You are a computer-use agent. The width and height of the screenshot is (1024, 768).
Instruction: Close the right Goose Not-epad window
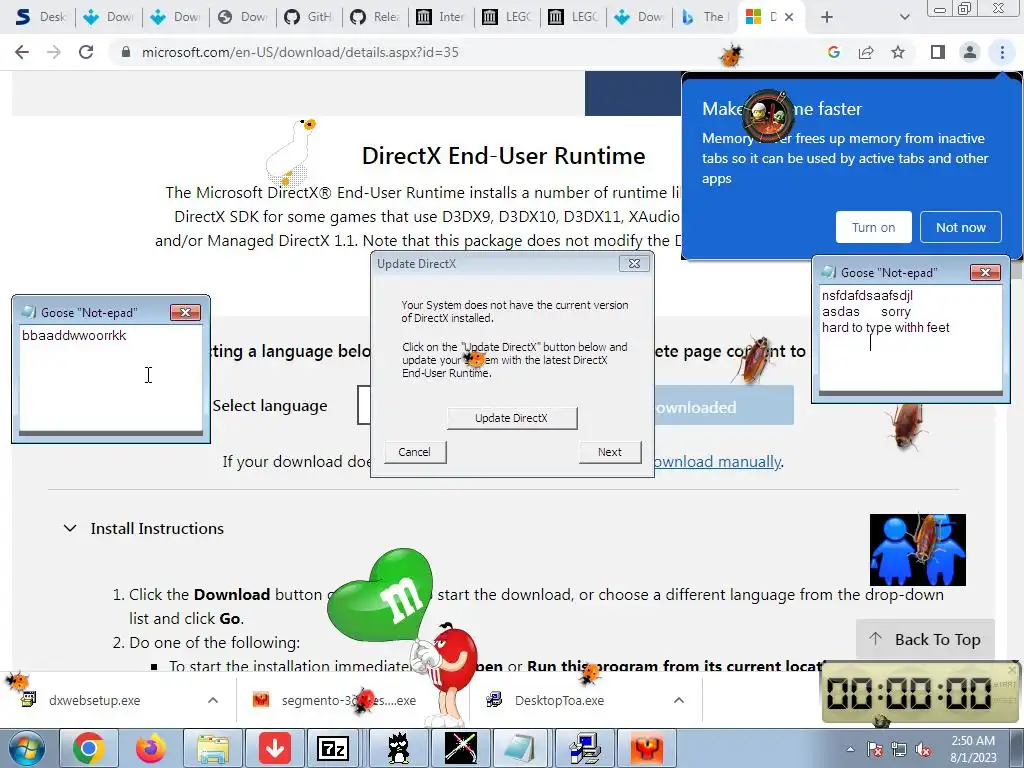click(985, 272)
